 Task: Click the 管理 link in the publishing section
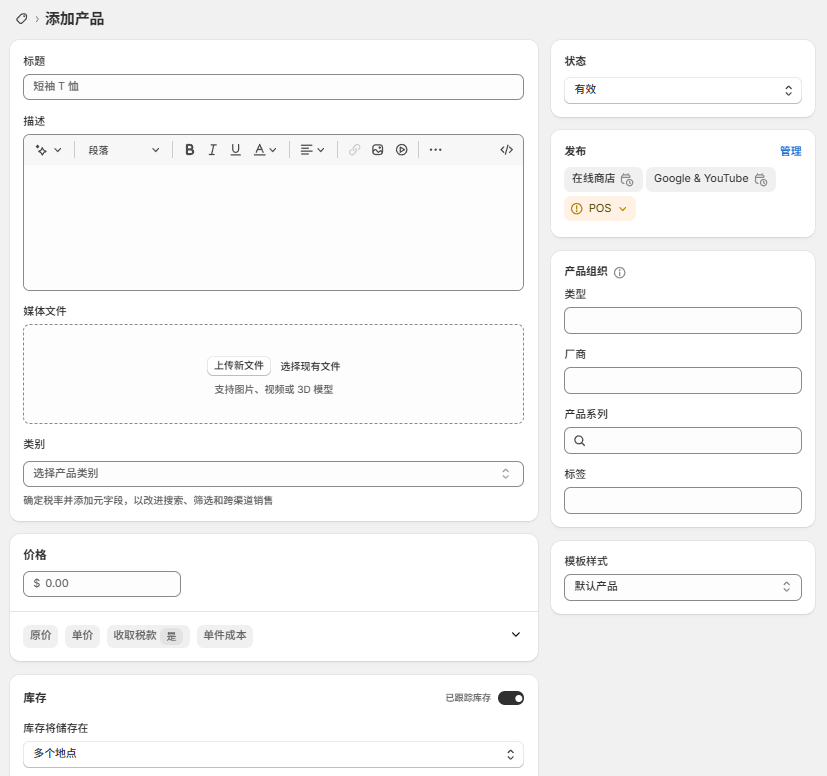tap(791, 151)
